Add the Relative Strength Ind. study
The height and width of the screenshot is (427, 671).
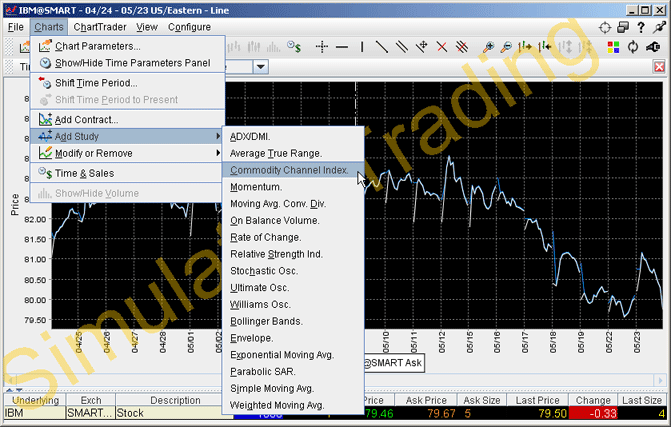[x=293, y=254]
